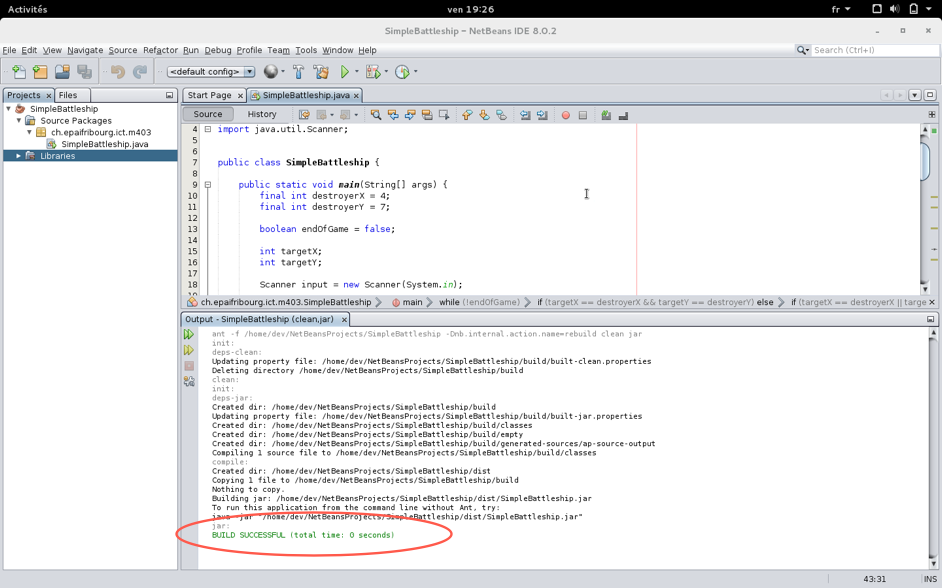The width and height of the screenshot is (942, 588).
Task: Click the system volume icon
Action: click(895, 9)
